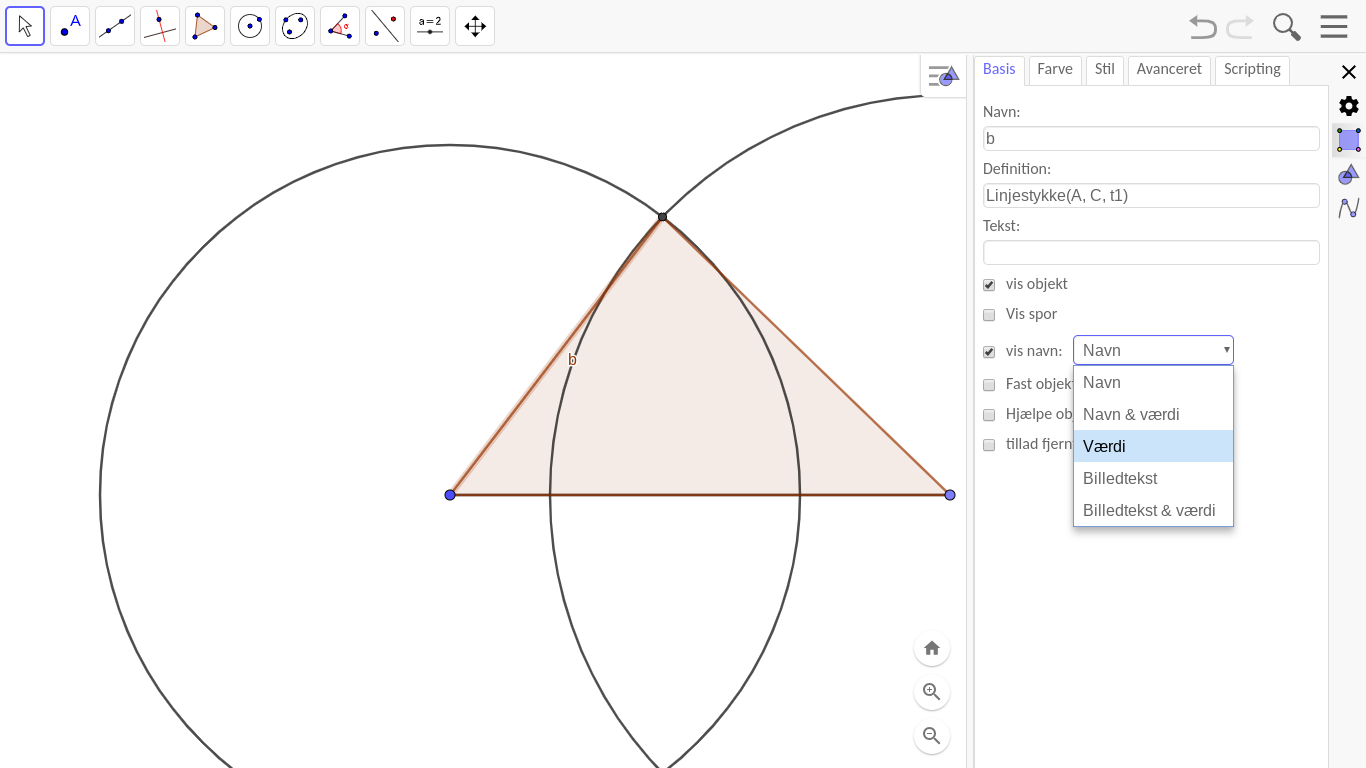This screenshot has width=1366, height=768.
Task: Select the Perpendicular line tool
Action: pyautogui.click(x=160, y=26)
